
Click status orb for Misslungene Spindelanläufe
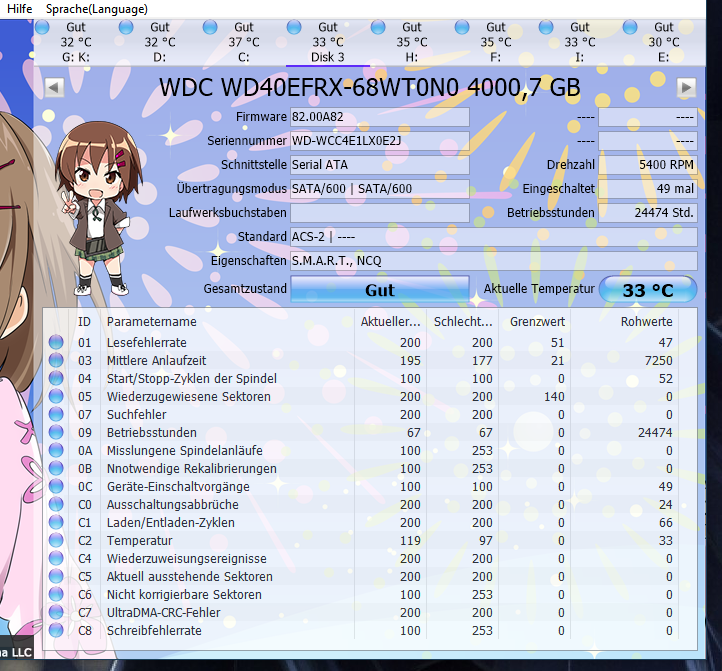[x=56, y=450]
